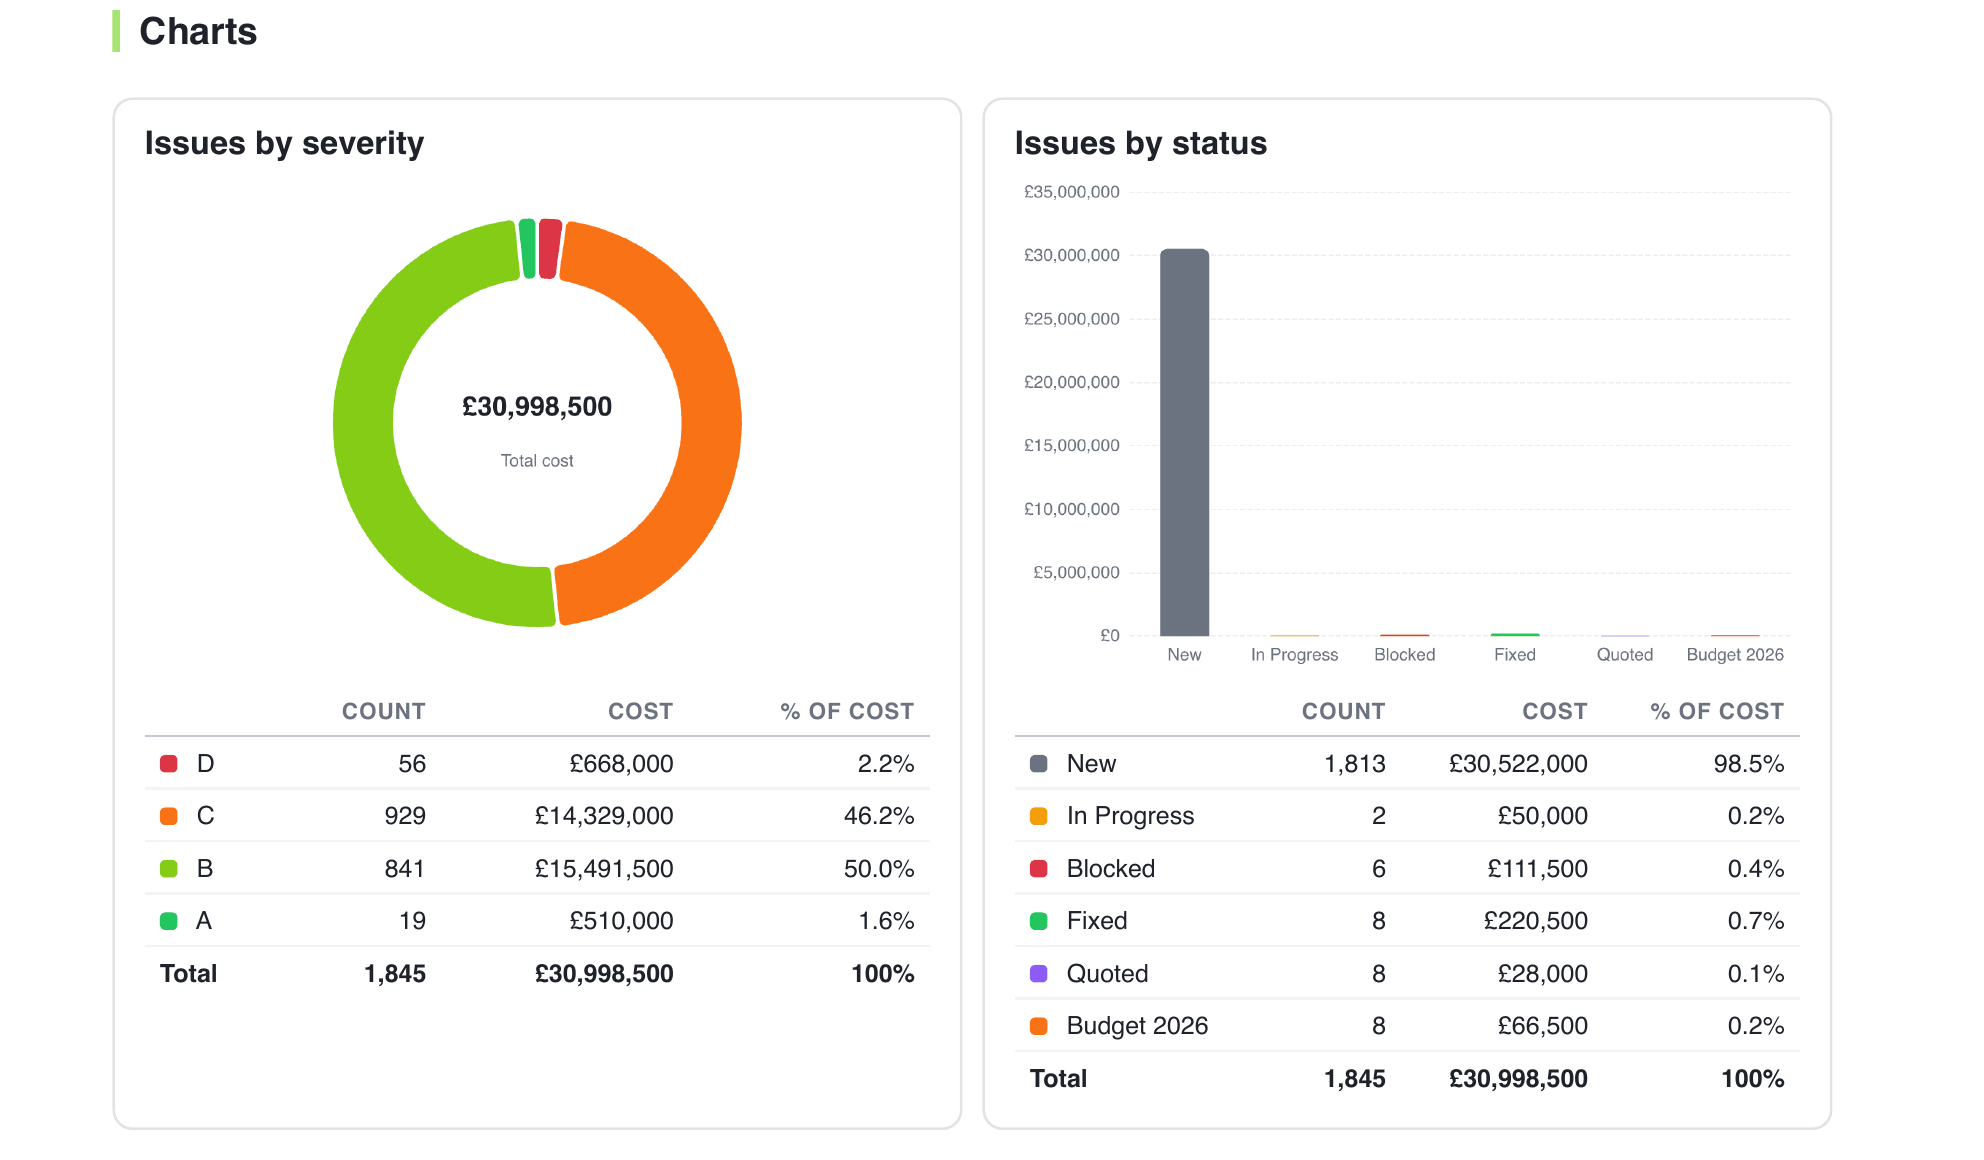This screenshot has height=1160, width=1984.
Task: Click the 46.2% cell in row C
Action: (879, 816)
